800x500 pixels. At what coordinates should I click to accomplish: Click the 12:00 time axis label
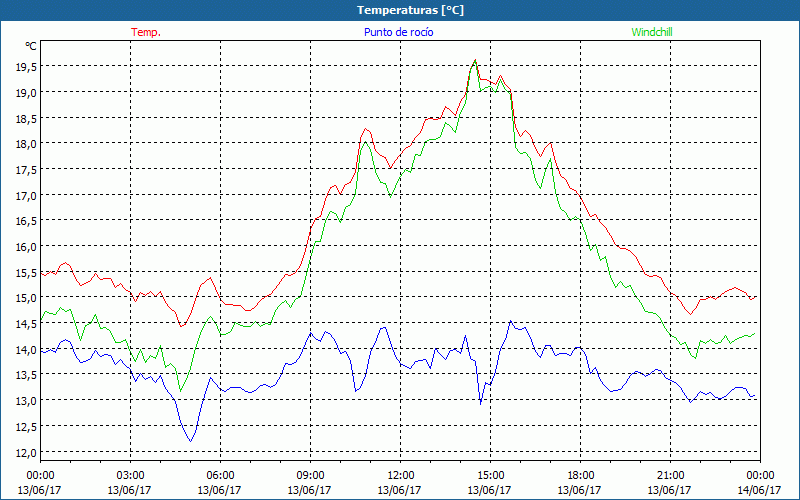coord(401,476)
